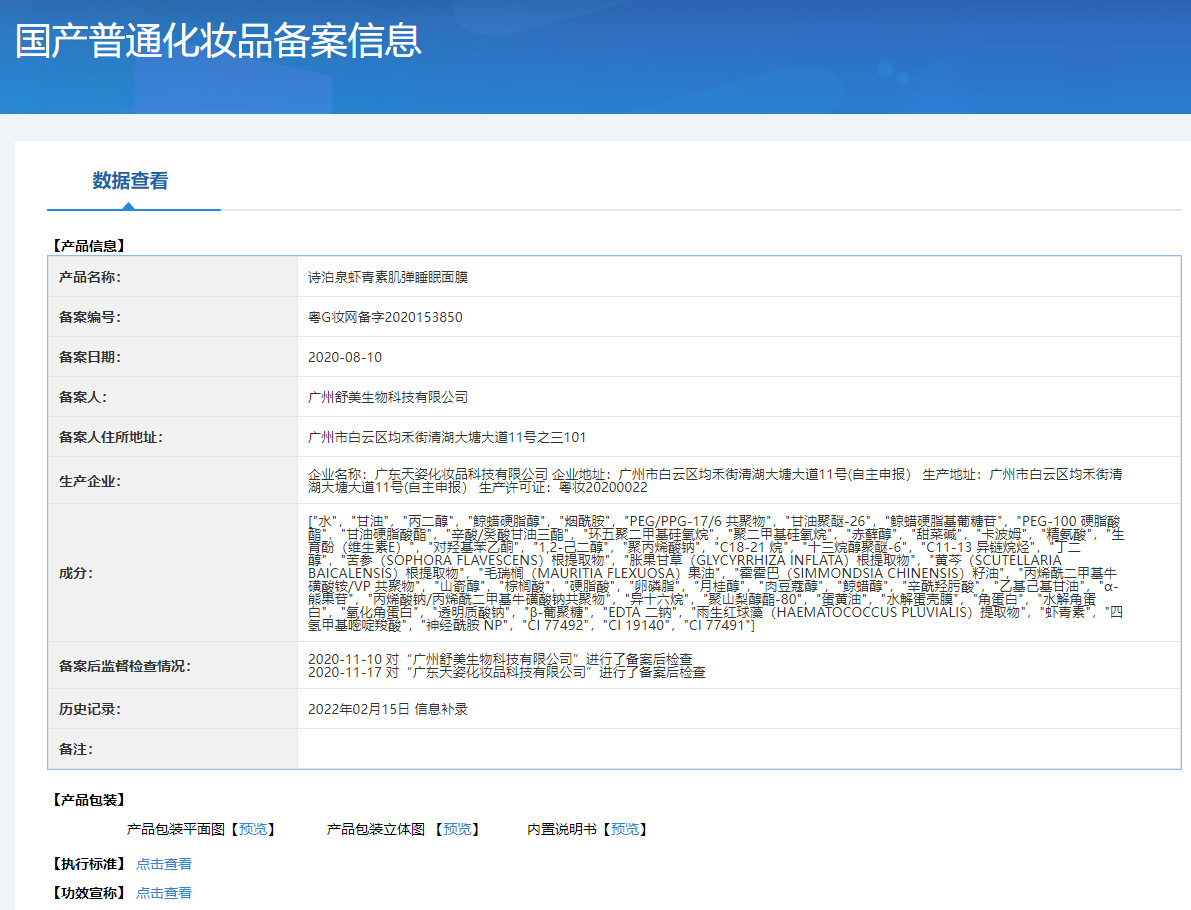Screen dimensions: 1191x910
Task: Click the triangle indicator beneath 数据查看
Action: pyautogui.click(x=127, y=206)
